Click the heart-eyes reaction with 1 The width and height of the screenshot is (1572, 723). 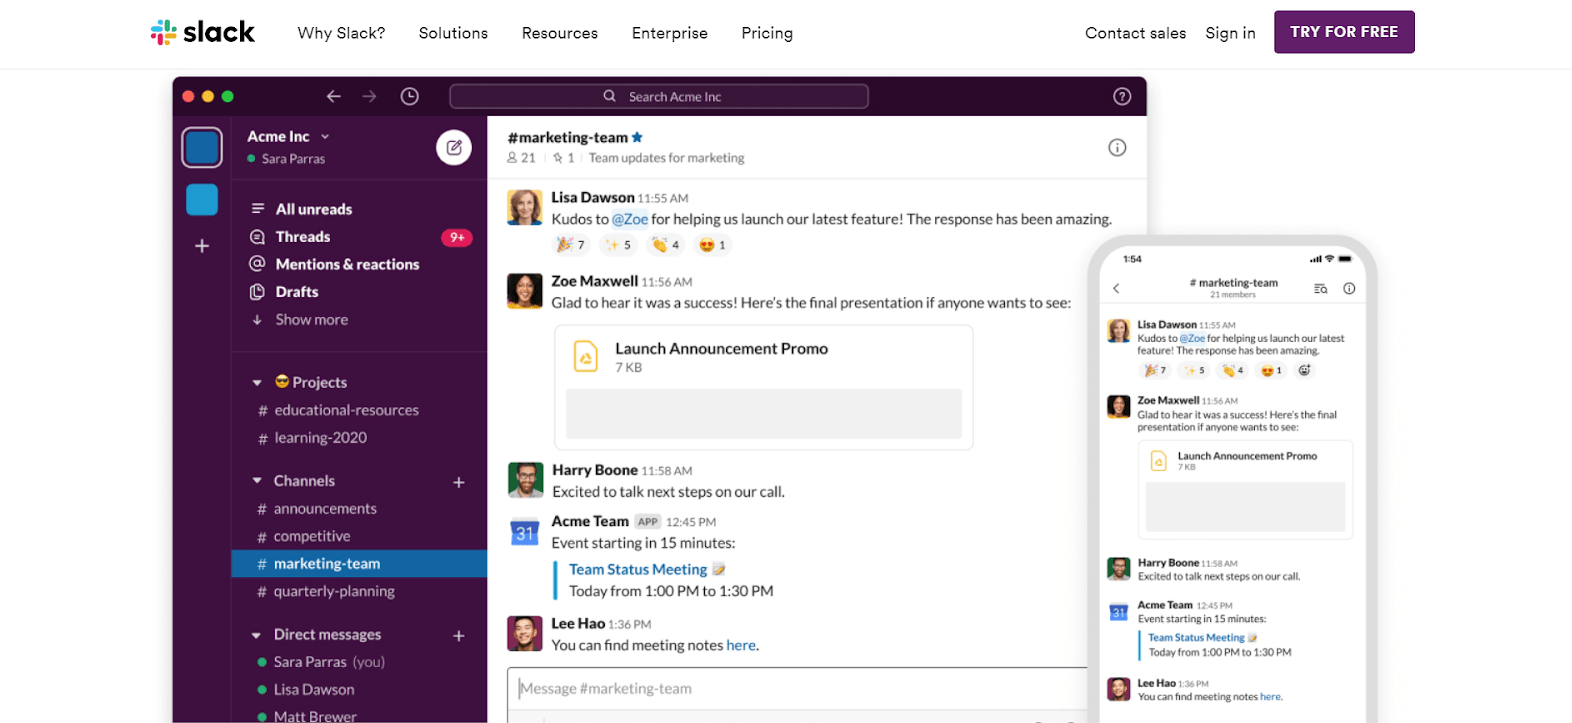(x=712, y=245)
